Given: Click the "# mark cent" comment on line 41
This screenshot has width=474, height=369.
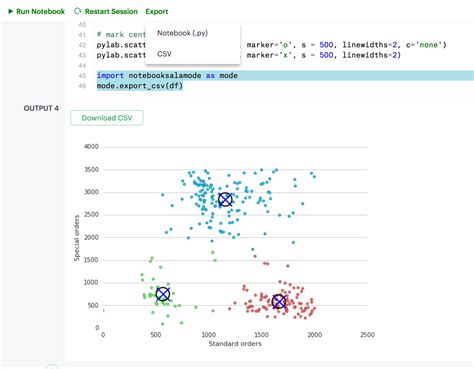Looking at the screenshot, I should click(x=121, y=35).
